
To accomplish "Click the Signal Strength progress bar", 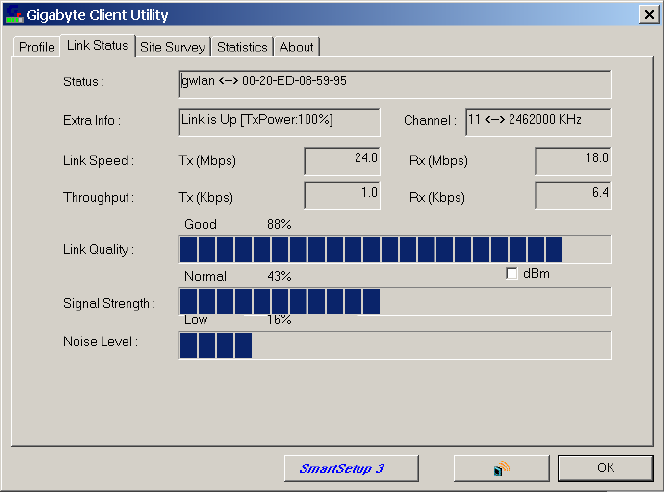I will [x=395, y=301].
